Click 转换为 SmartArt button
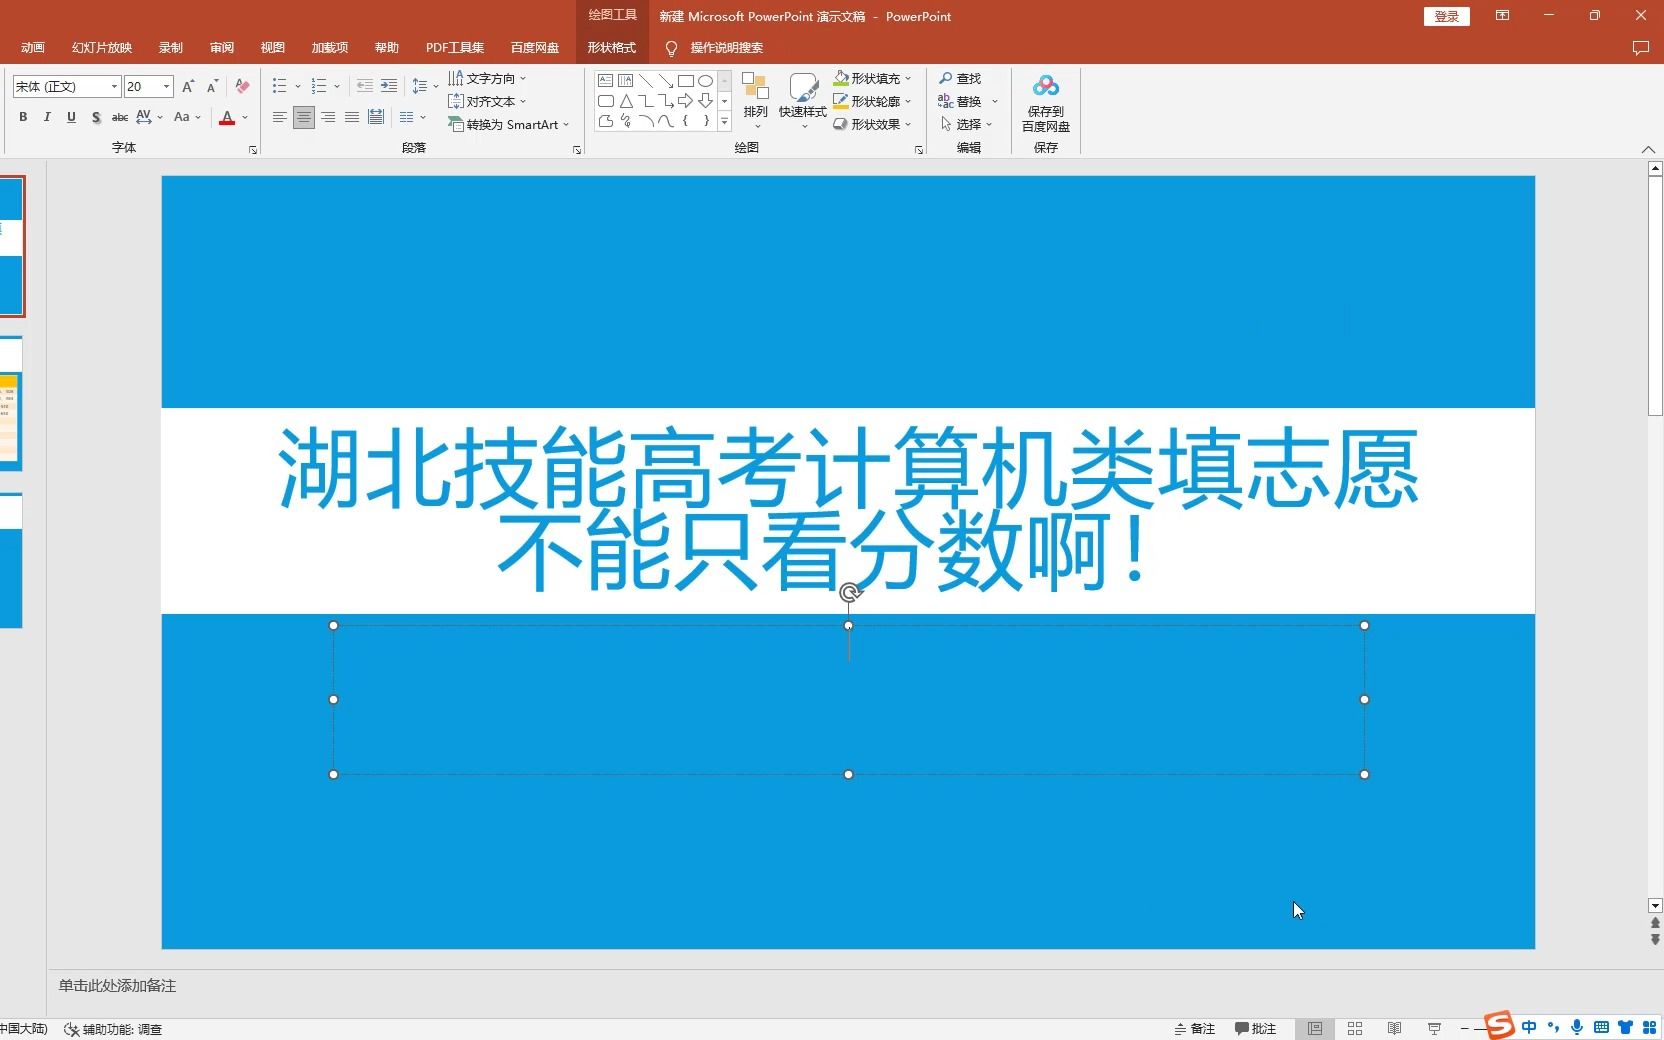This screenshot has width=1664, height=1040. pos(509,124)
